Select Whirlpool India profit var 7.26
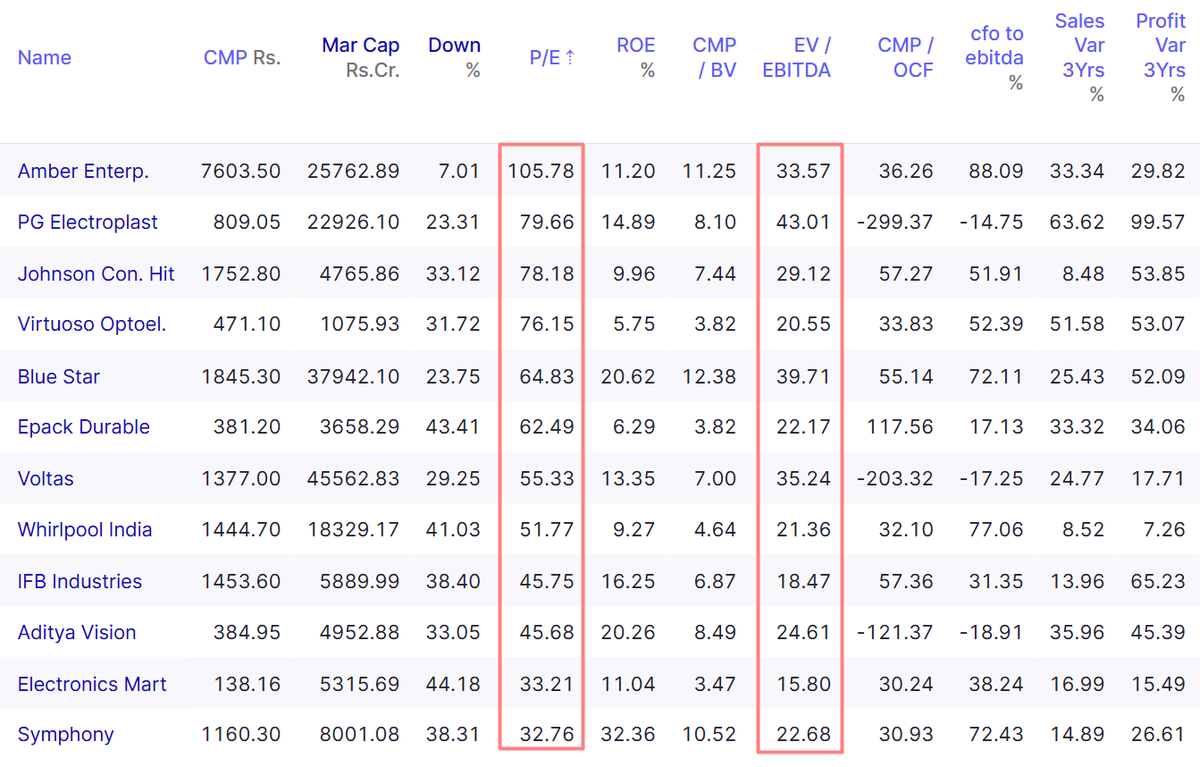The height and width of the screenshot is (767, 1200). 1164,530
